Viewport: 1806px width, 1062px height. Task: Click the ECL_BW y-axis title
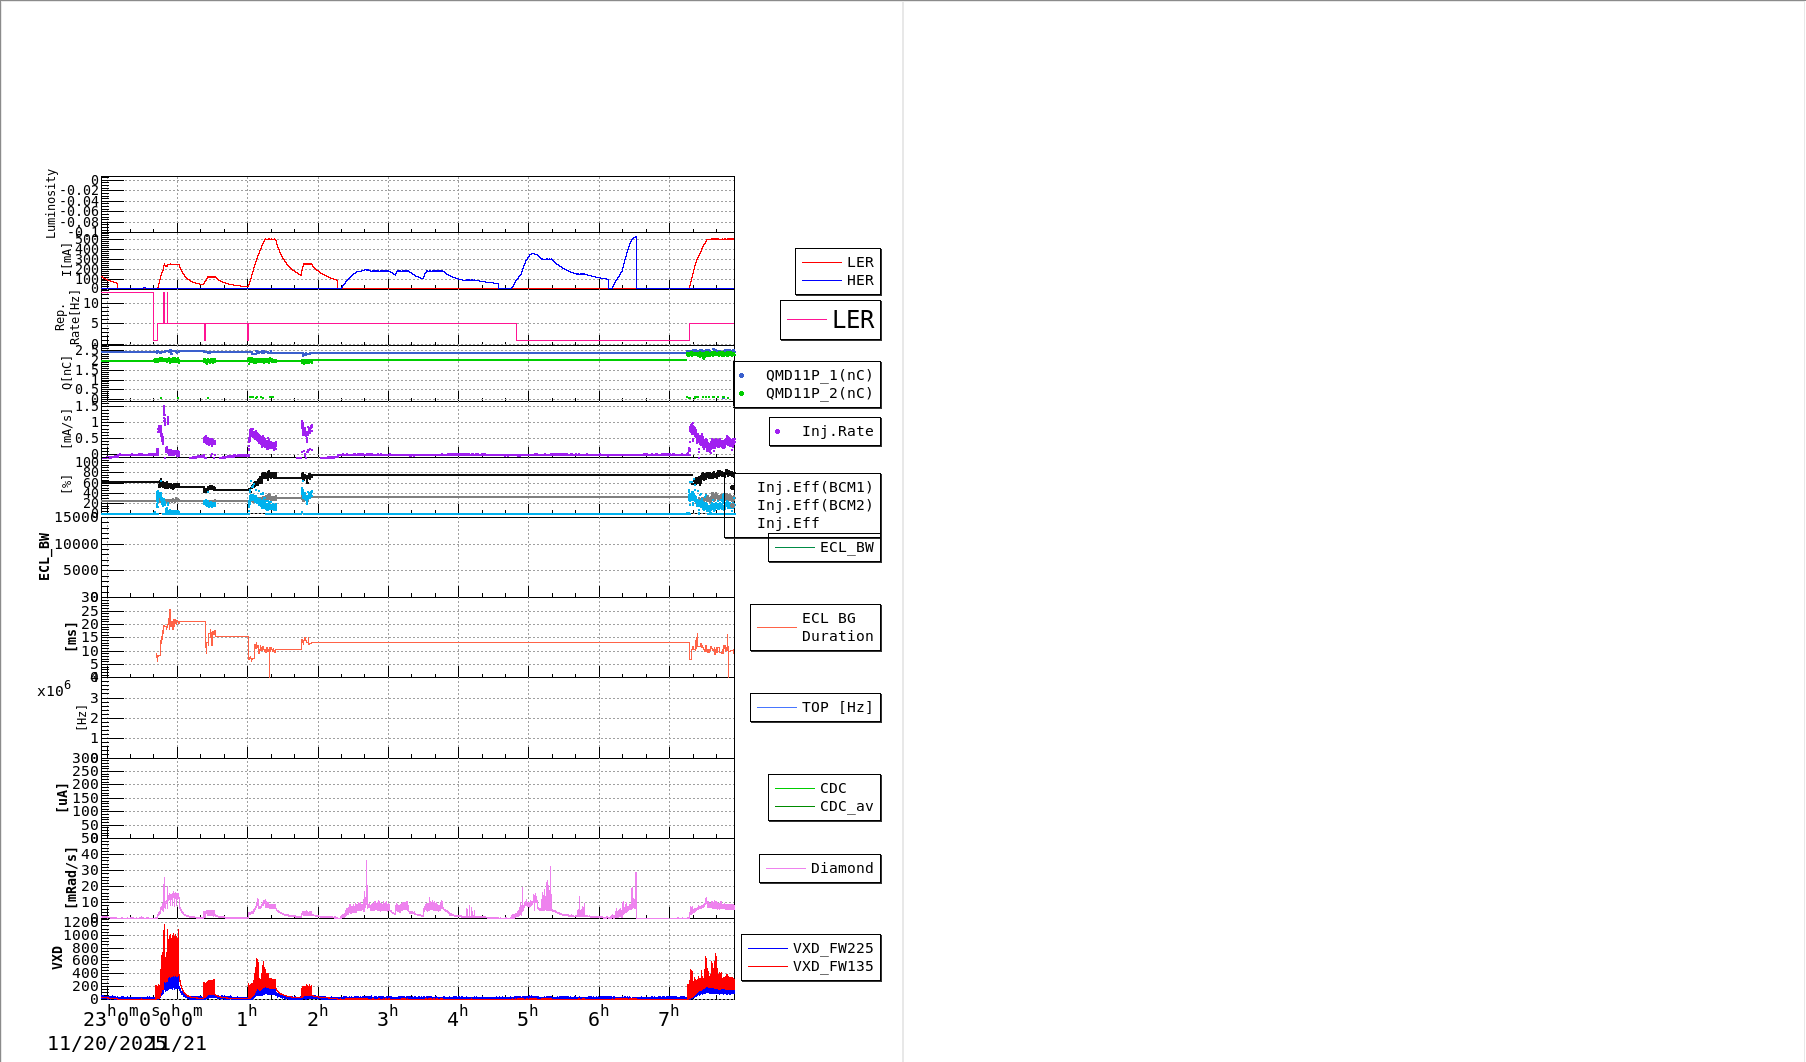coord(44,556)
